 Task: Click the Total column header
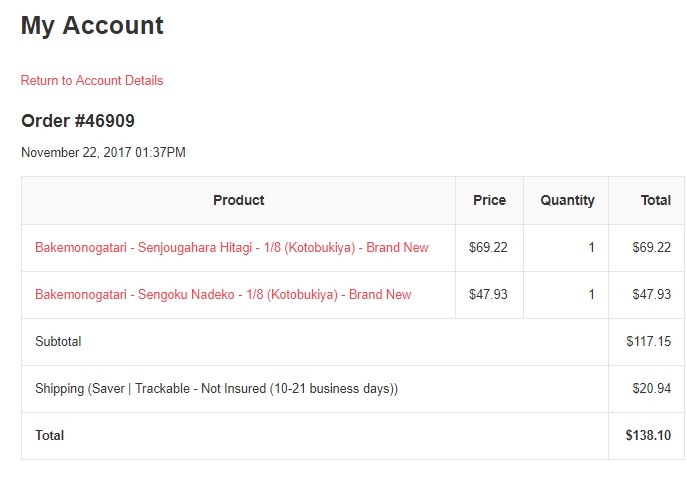pyautogui.click(x=655, y=201)
